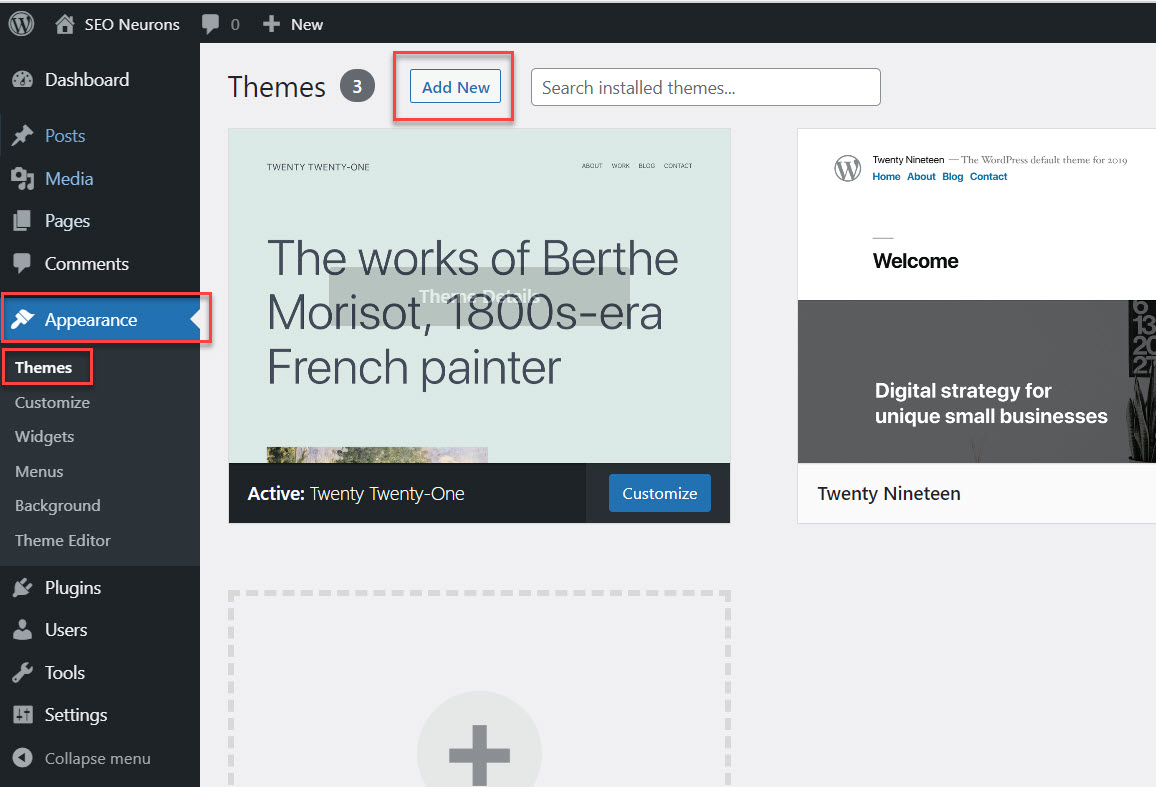Screen dimensions: 1156x787
Task: Click the Collapse menu arrow icon
Action: click(x=23, y=757)
